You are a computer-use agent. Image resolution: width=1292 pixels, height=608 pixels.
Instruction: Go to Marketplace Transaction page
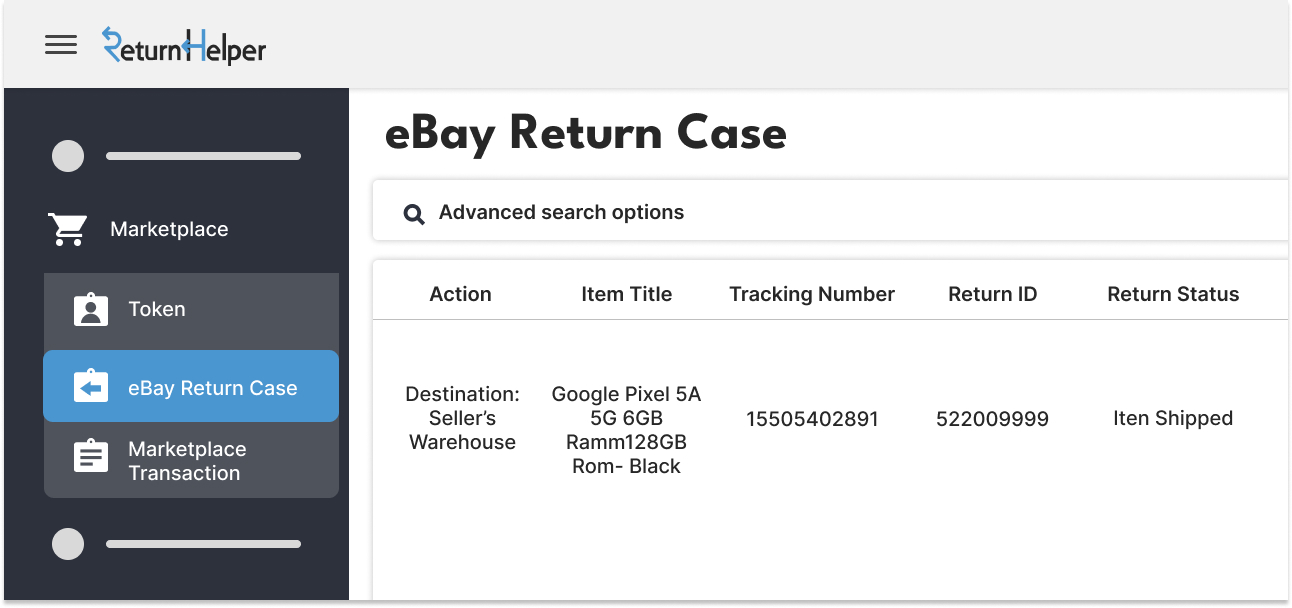tap(186, 461)
